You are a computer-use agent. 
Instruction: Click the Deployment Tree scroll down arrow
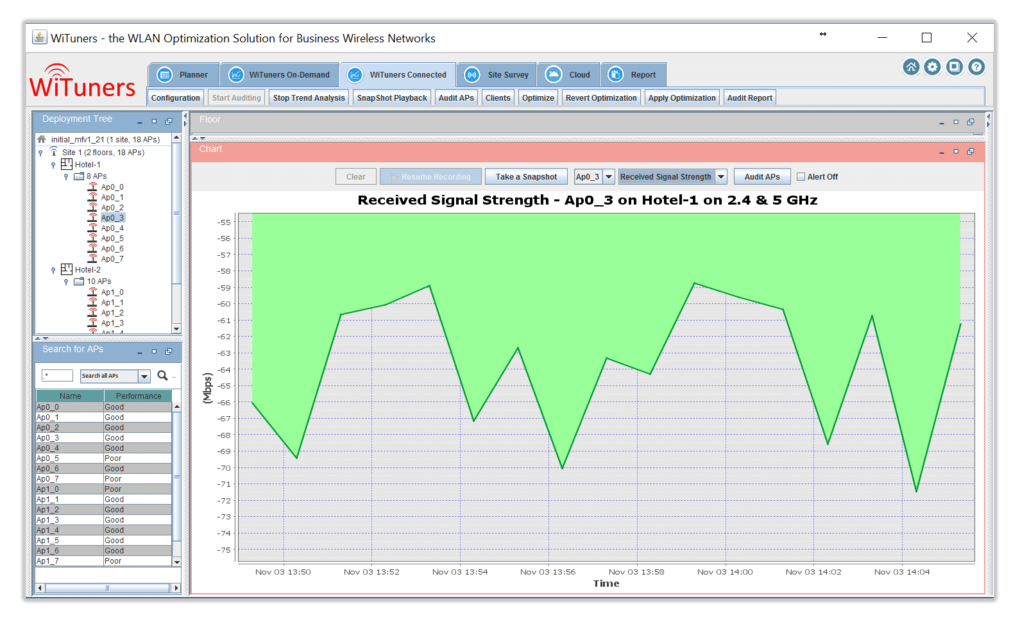coord(176,329)
